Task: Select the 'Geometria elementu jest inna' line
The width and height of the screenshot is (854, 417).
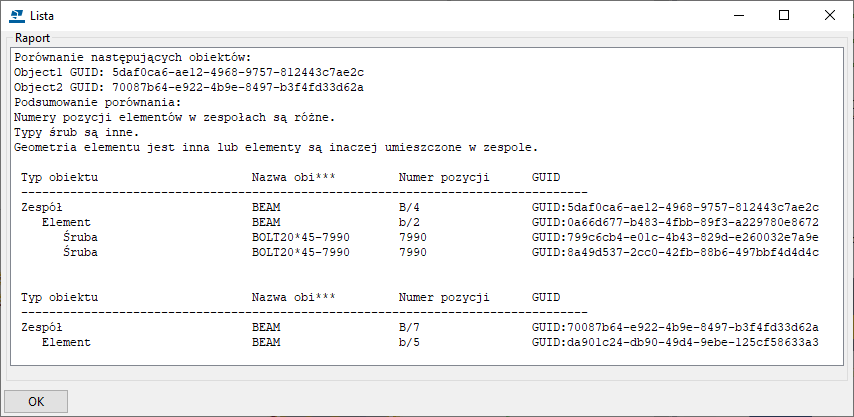Action: (276, 147)
